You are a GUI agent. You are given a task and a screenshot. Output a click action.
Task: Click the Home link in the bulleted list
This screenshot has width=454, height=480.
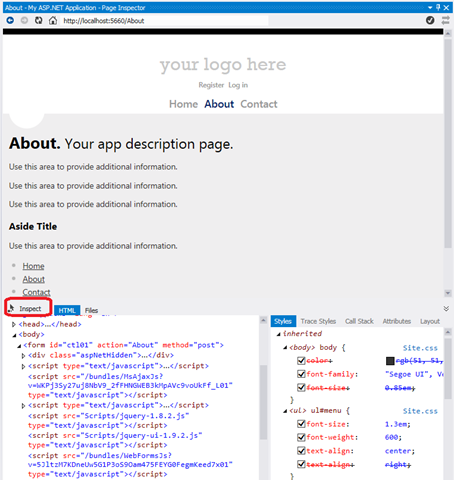tap(33, 266)
